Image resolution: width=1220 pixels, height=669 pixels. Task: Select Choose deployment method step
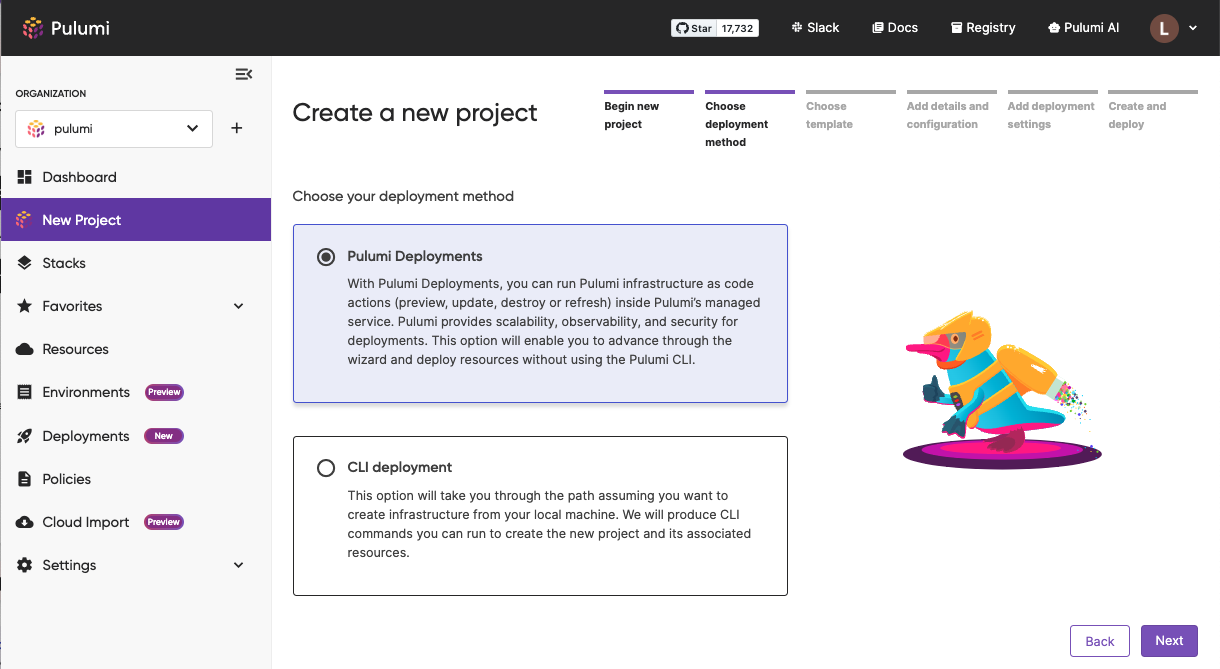click(x=750, y=120)
